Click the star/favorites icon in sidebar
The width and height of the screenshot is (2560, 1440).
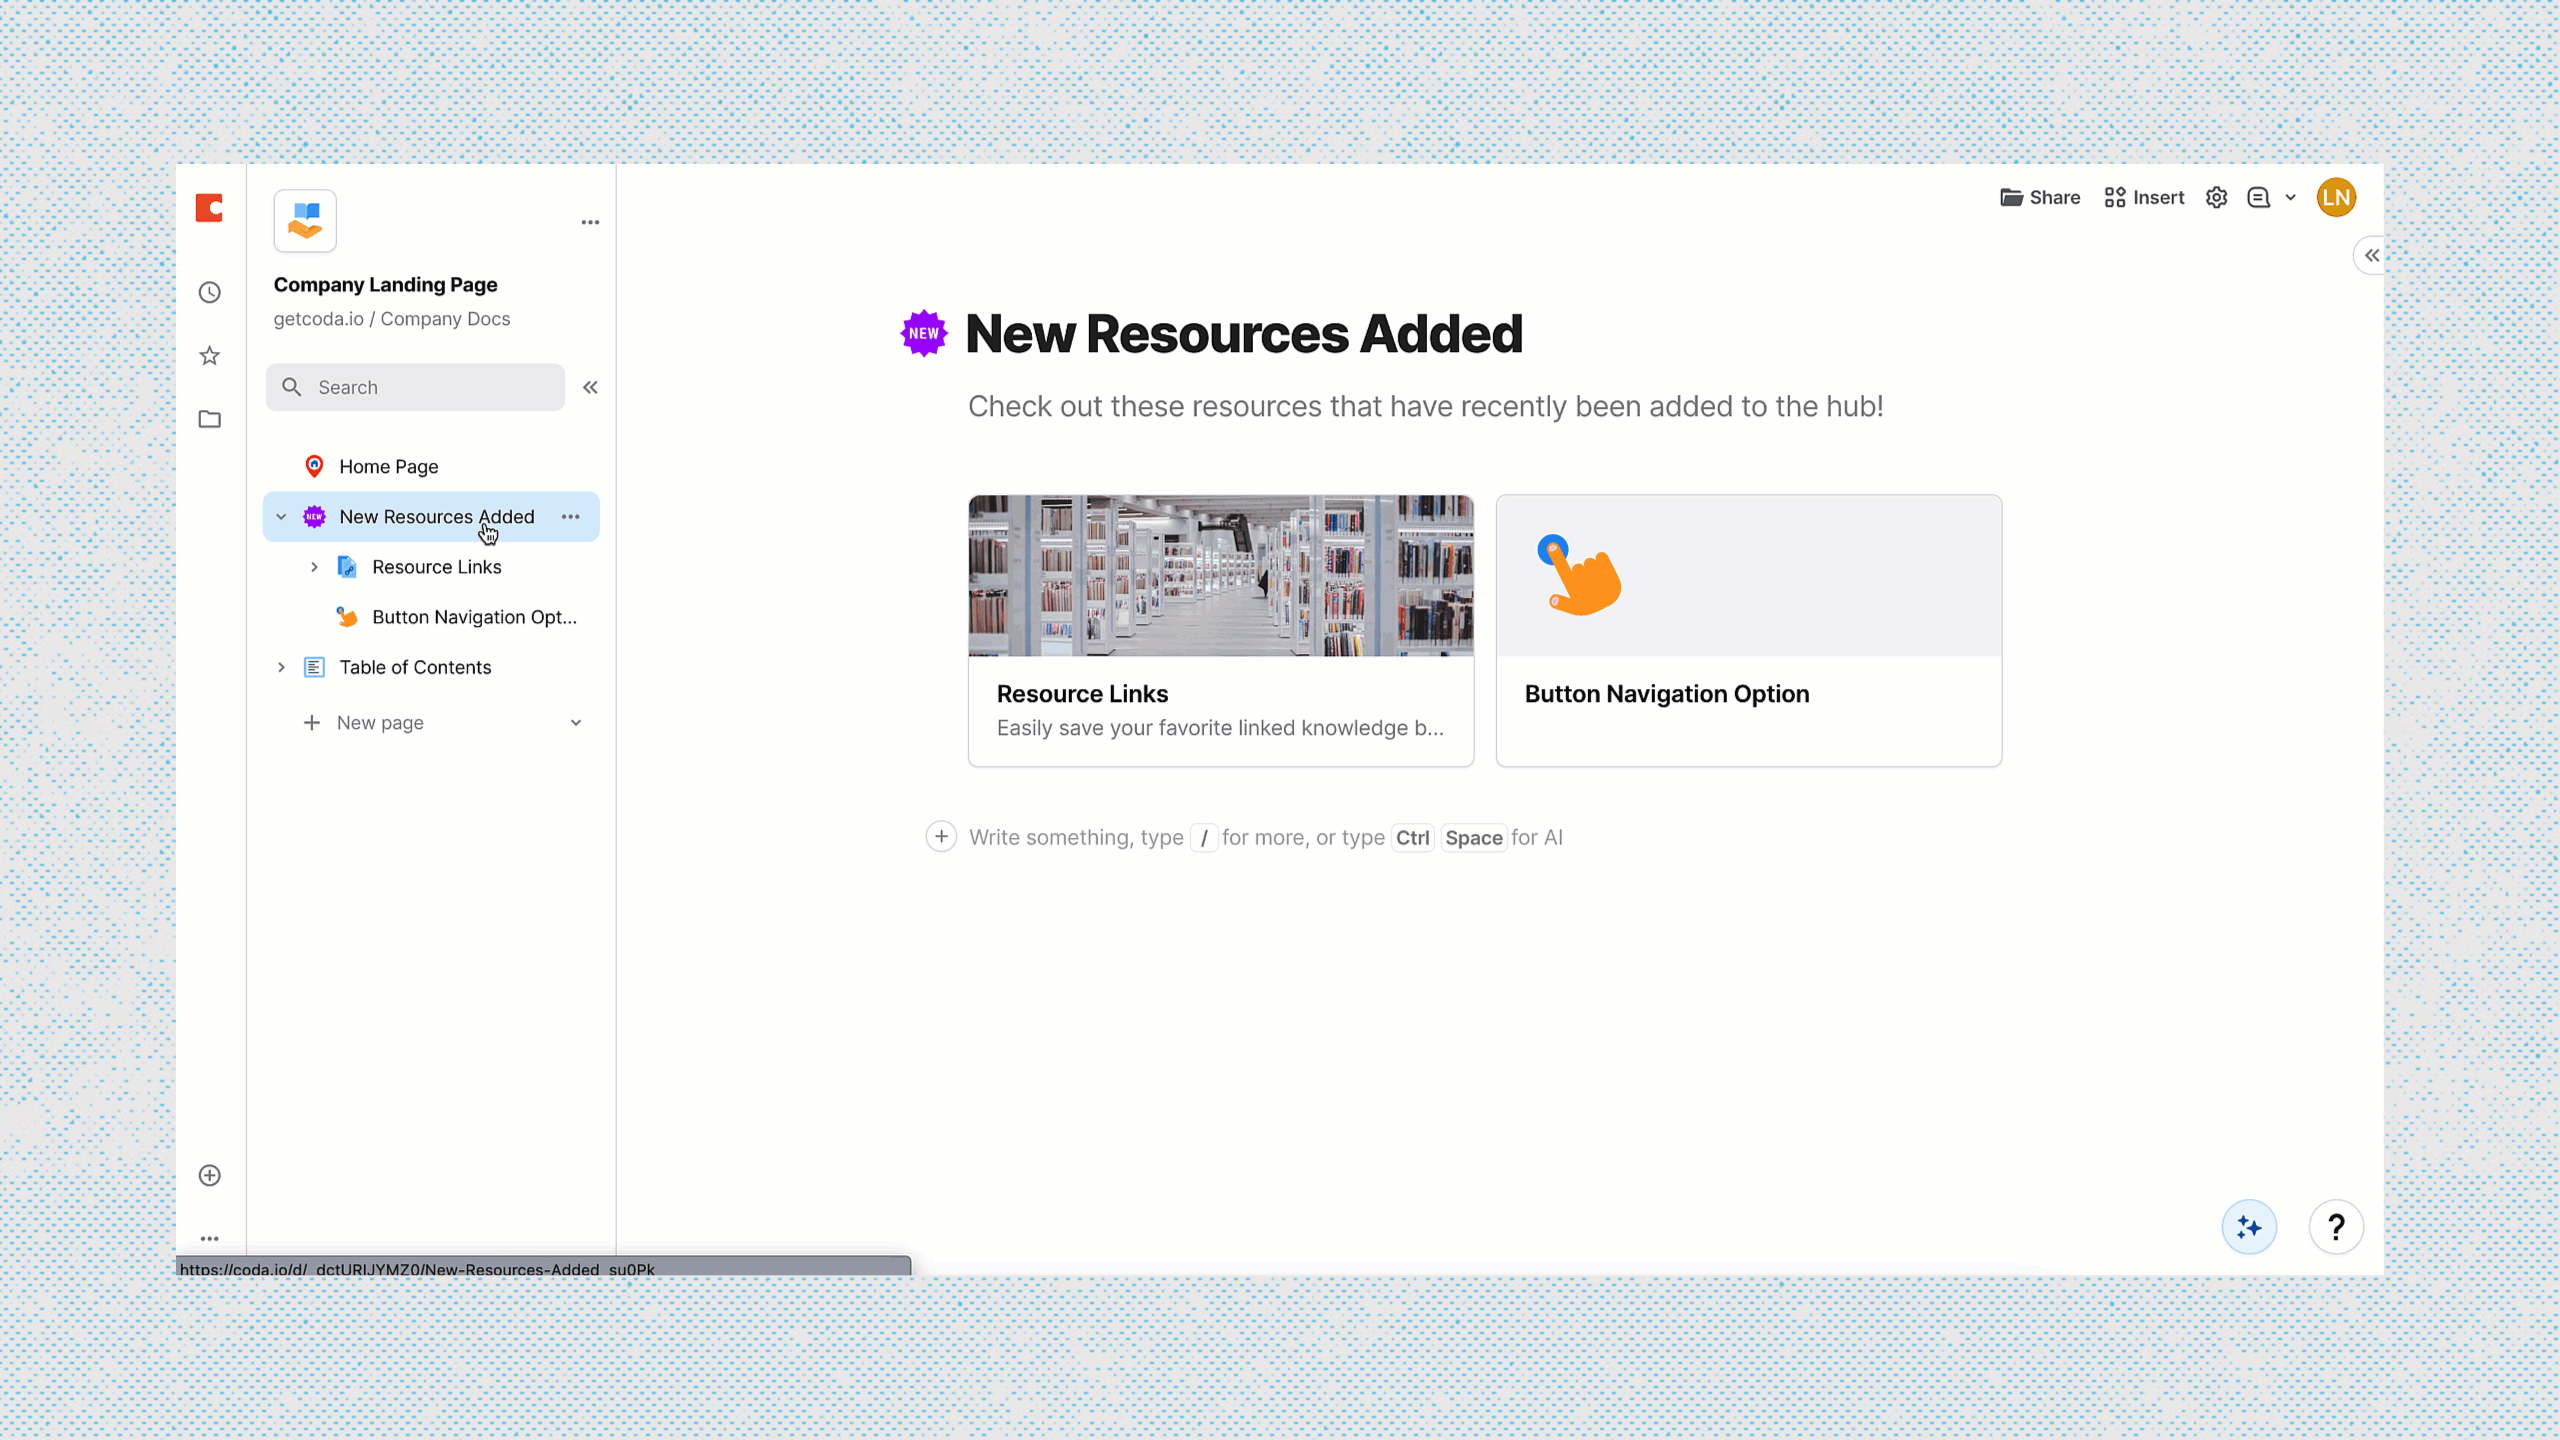(209, 357)
